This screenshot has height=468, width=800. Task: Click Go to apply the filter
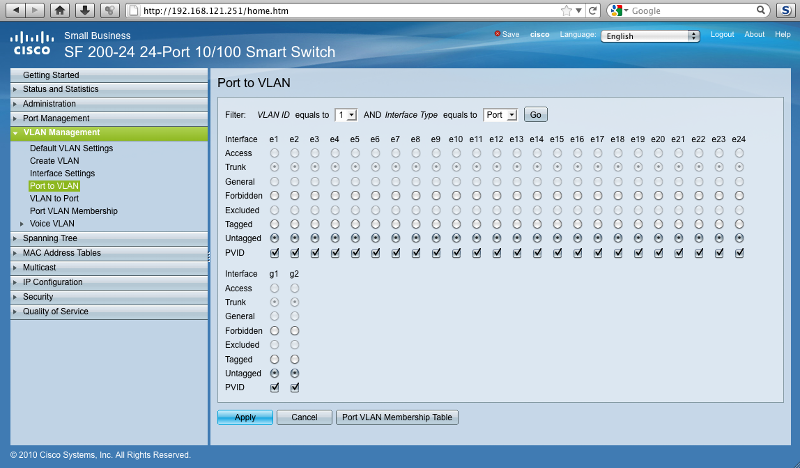(x=536, y=115)
